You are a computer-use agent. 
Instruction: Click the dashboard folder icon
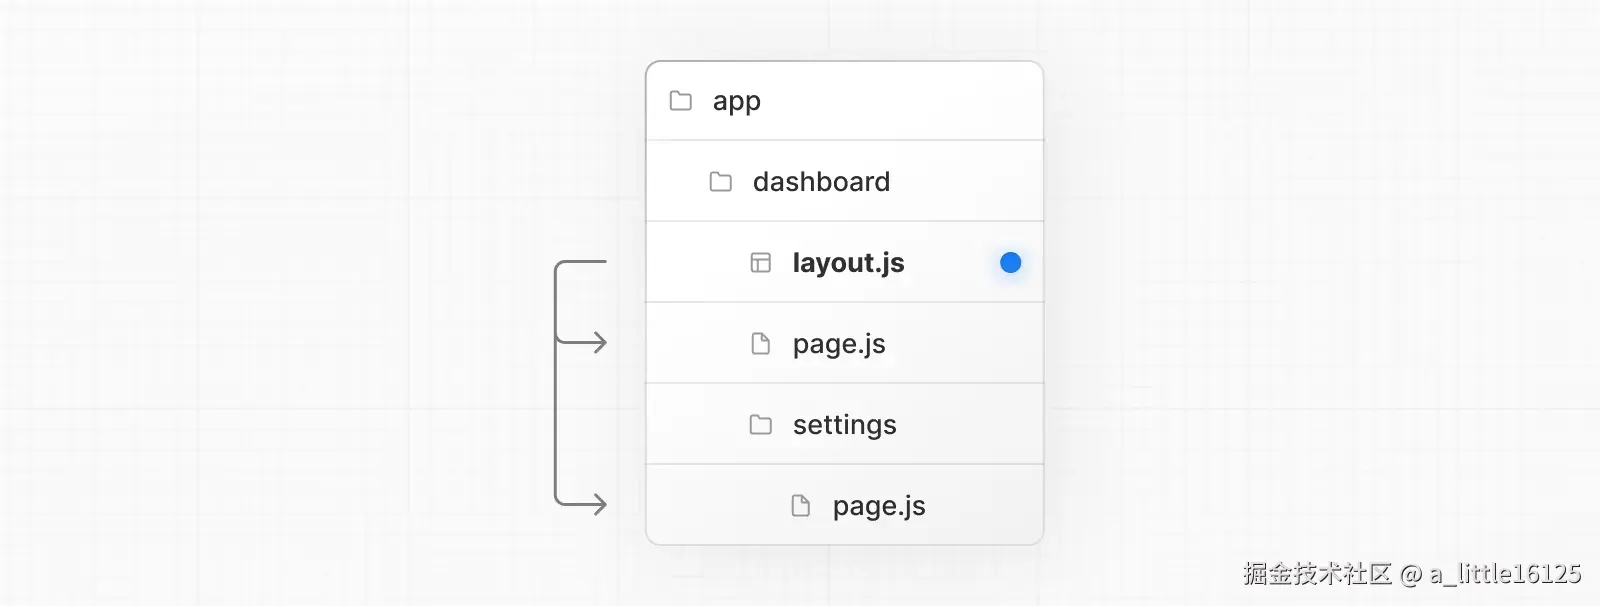click(x=721, y=182)
